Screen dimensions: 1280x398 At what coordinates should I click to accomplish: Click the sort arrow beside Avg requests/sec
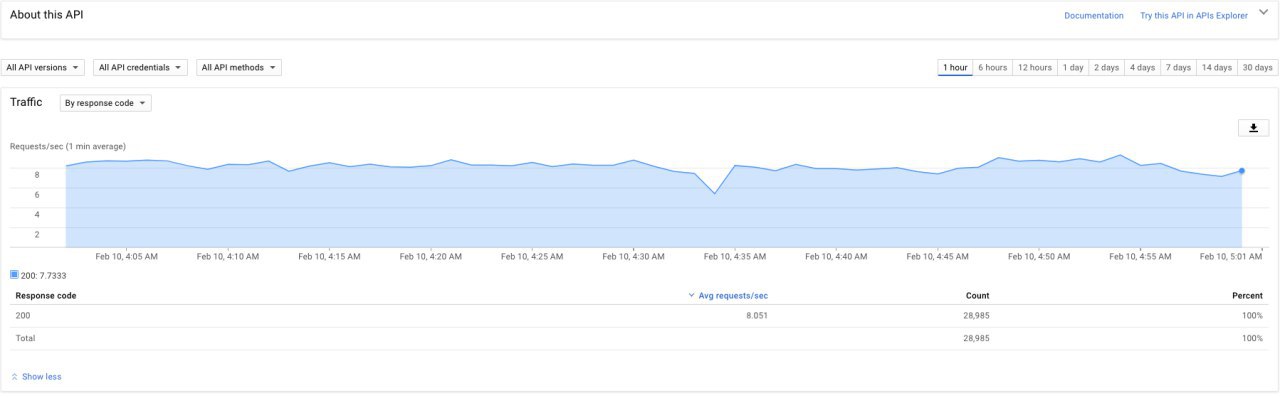point(691,296)
